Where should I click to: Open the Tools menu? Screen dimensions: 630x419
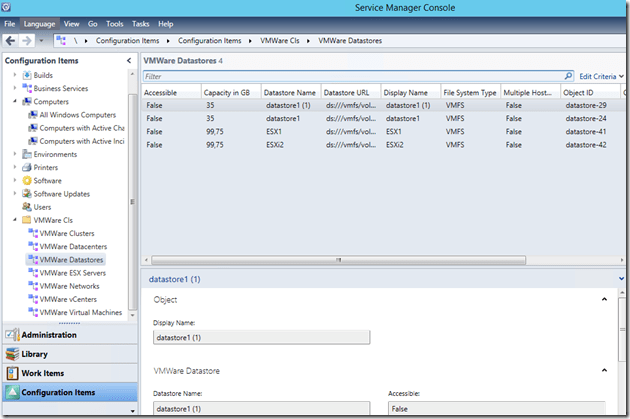115,23
